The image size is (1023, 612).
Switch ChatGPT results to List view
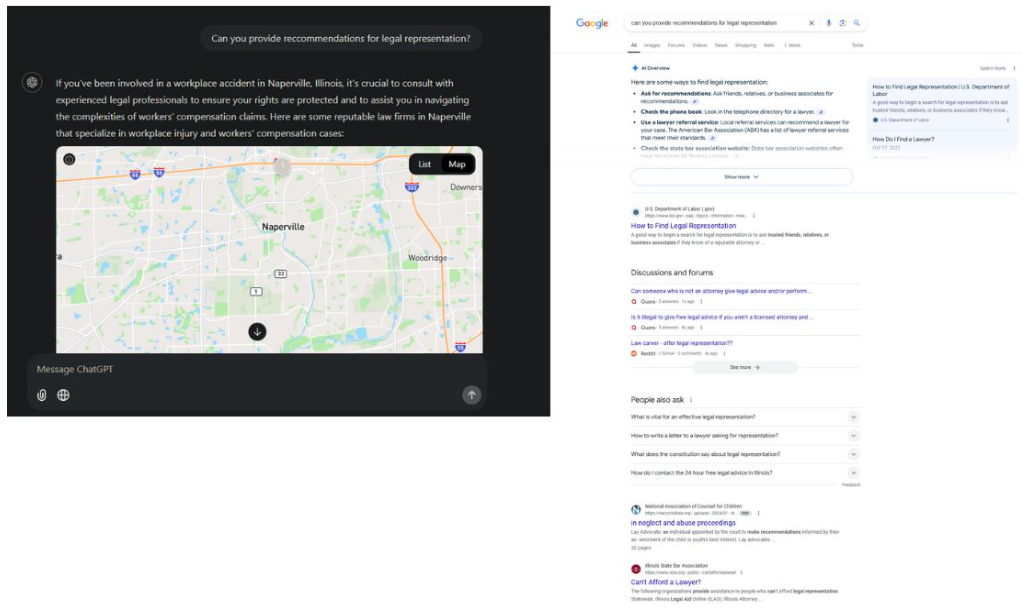pos(425,164)
